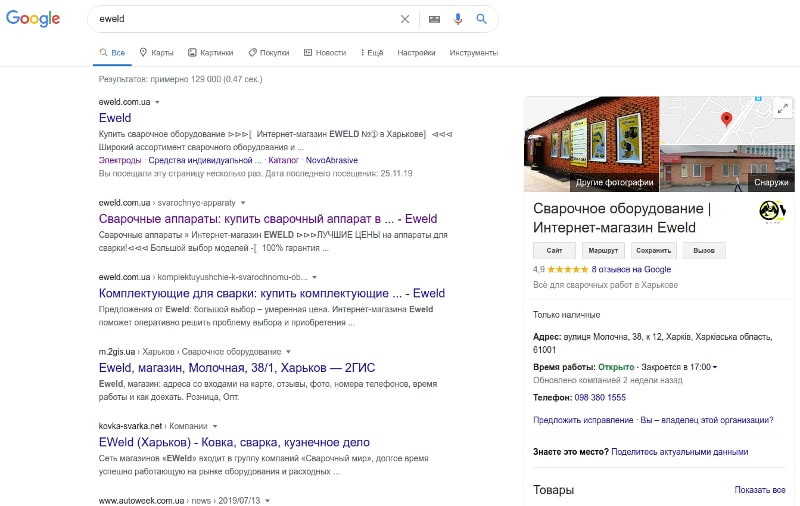The image size is (800, 506).
Task: Expand dropdown arrow next to eweld.com.ua
Action: [x=157, y=102]
